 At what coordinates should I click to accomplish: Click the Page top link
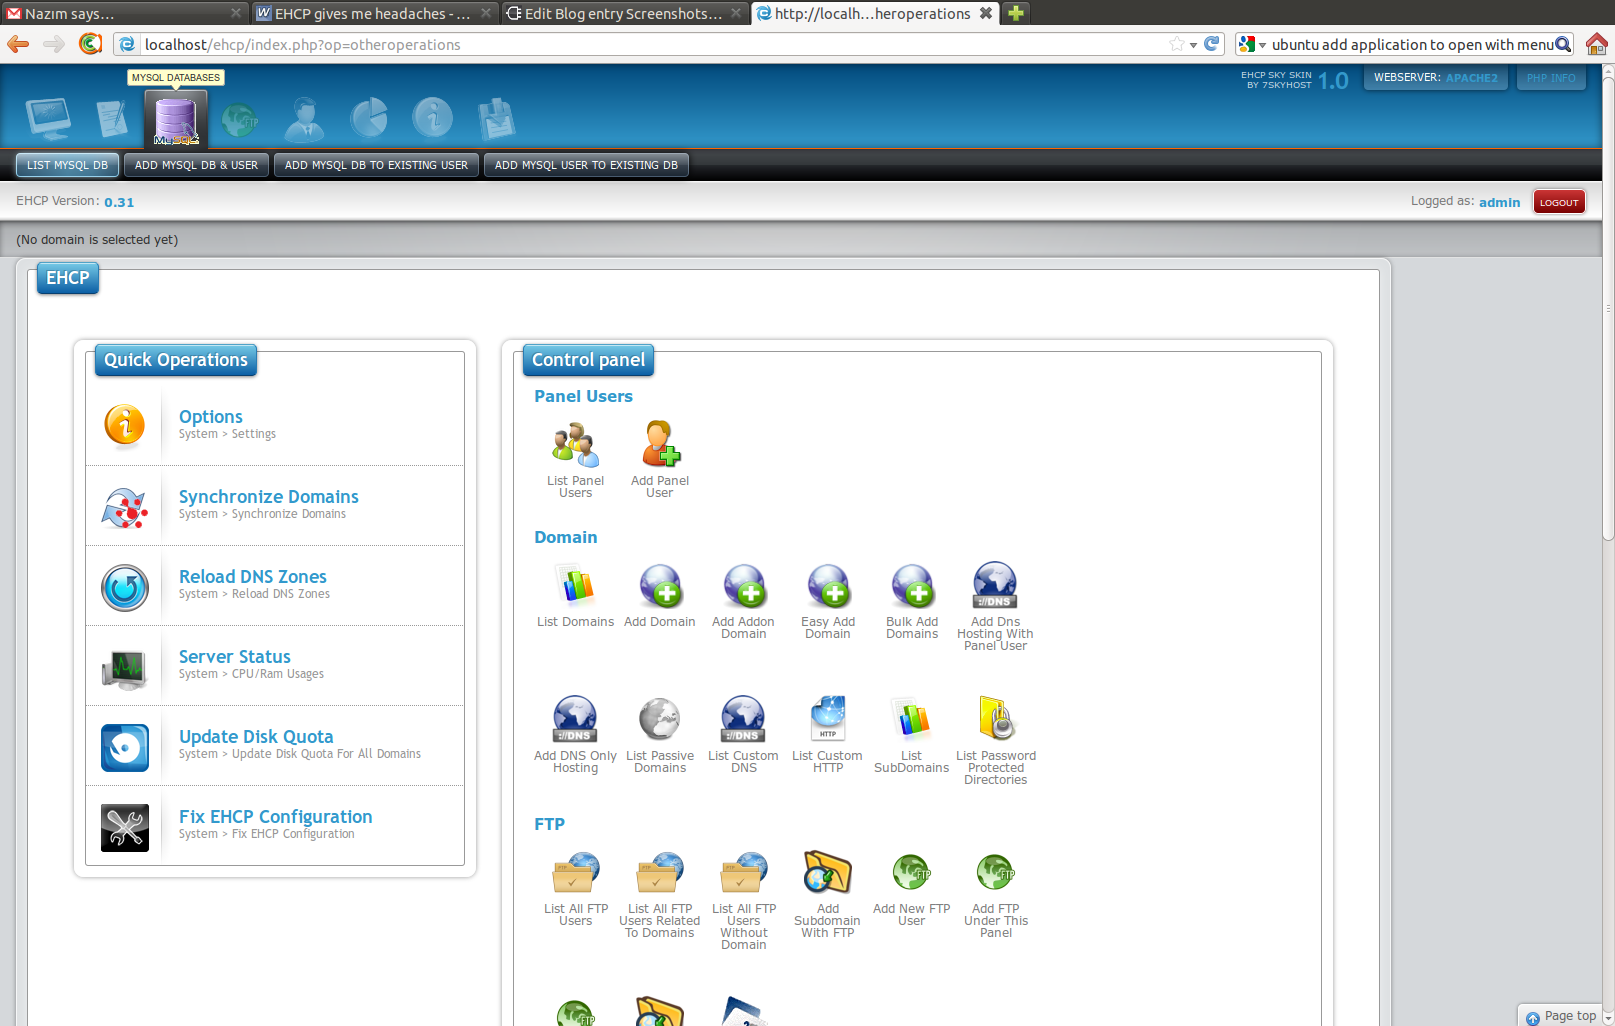point(1561,1016)
